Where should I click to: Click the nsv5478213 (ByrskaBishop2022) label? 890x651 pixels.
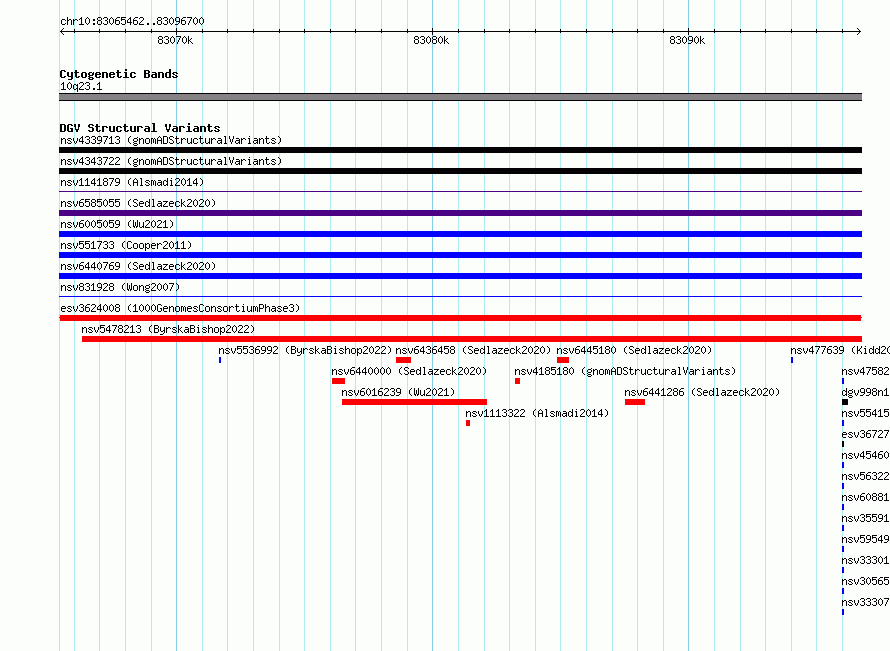[168, 329]
